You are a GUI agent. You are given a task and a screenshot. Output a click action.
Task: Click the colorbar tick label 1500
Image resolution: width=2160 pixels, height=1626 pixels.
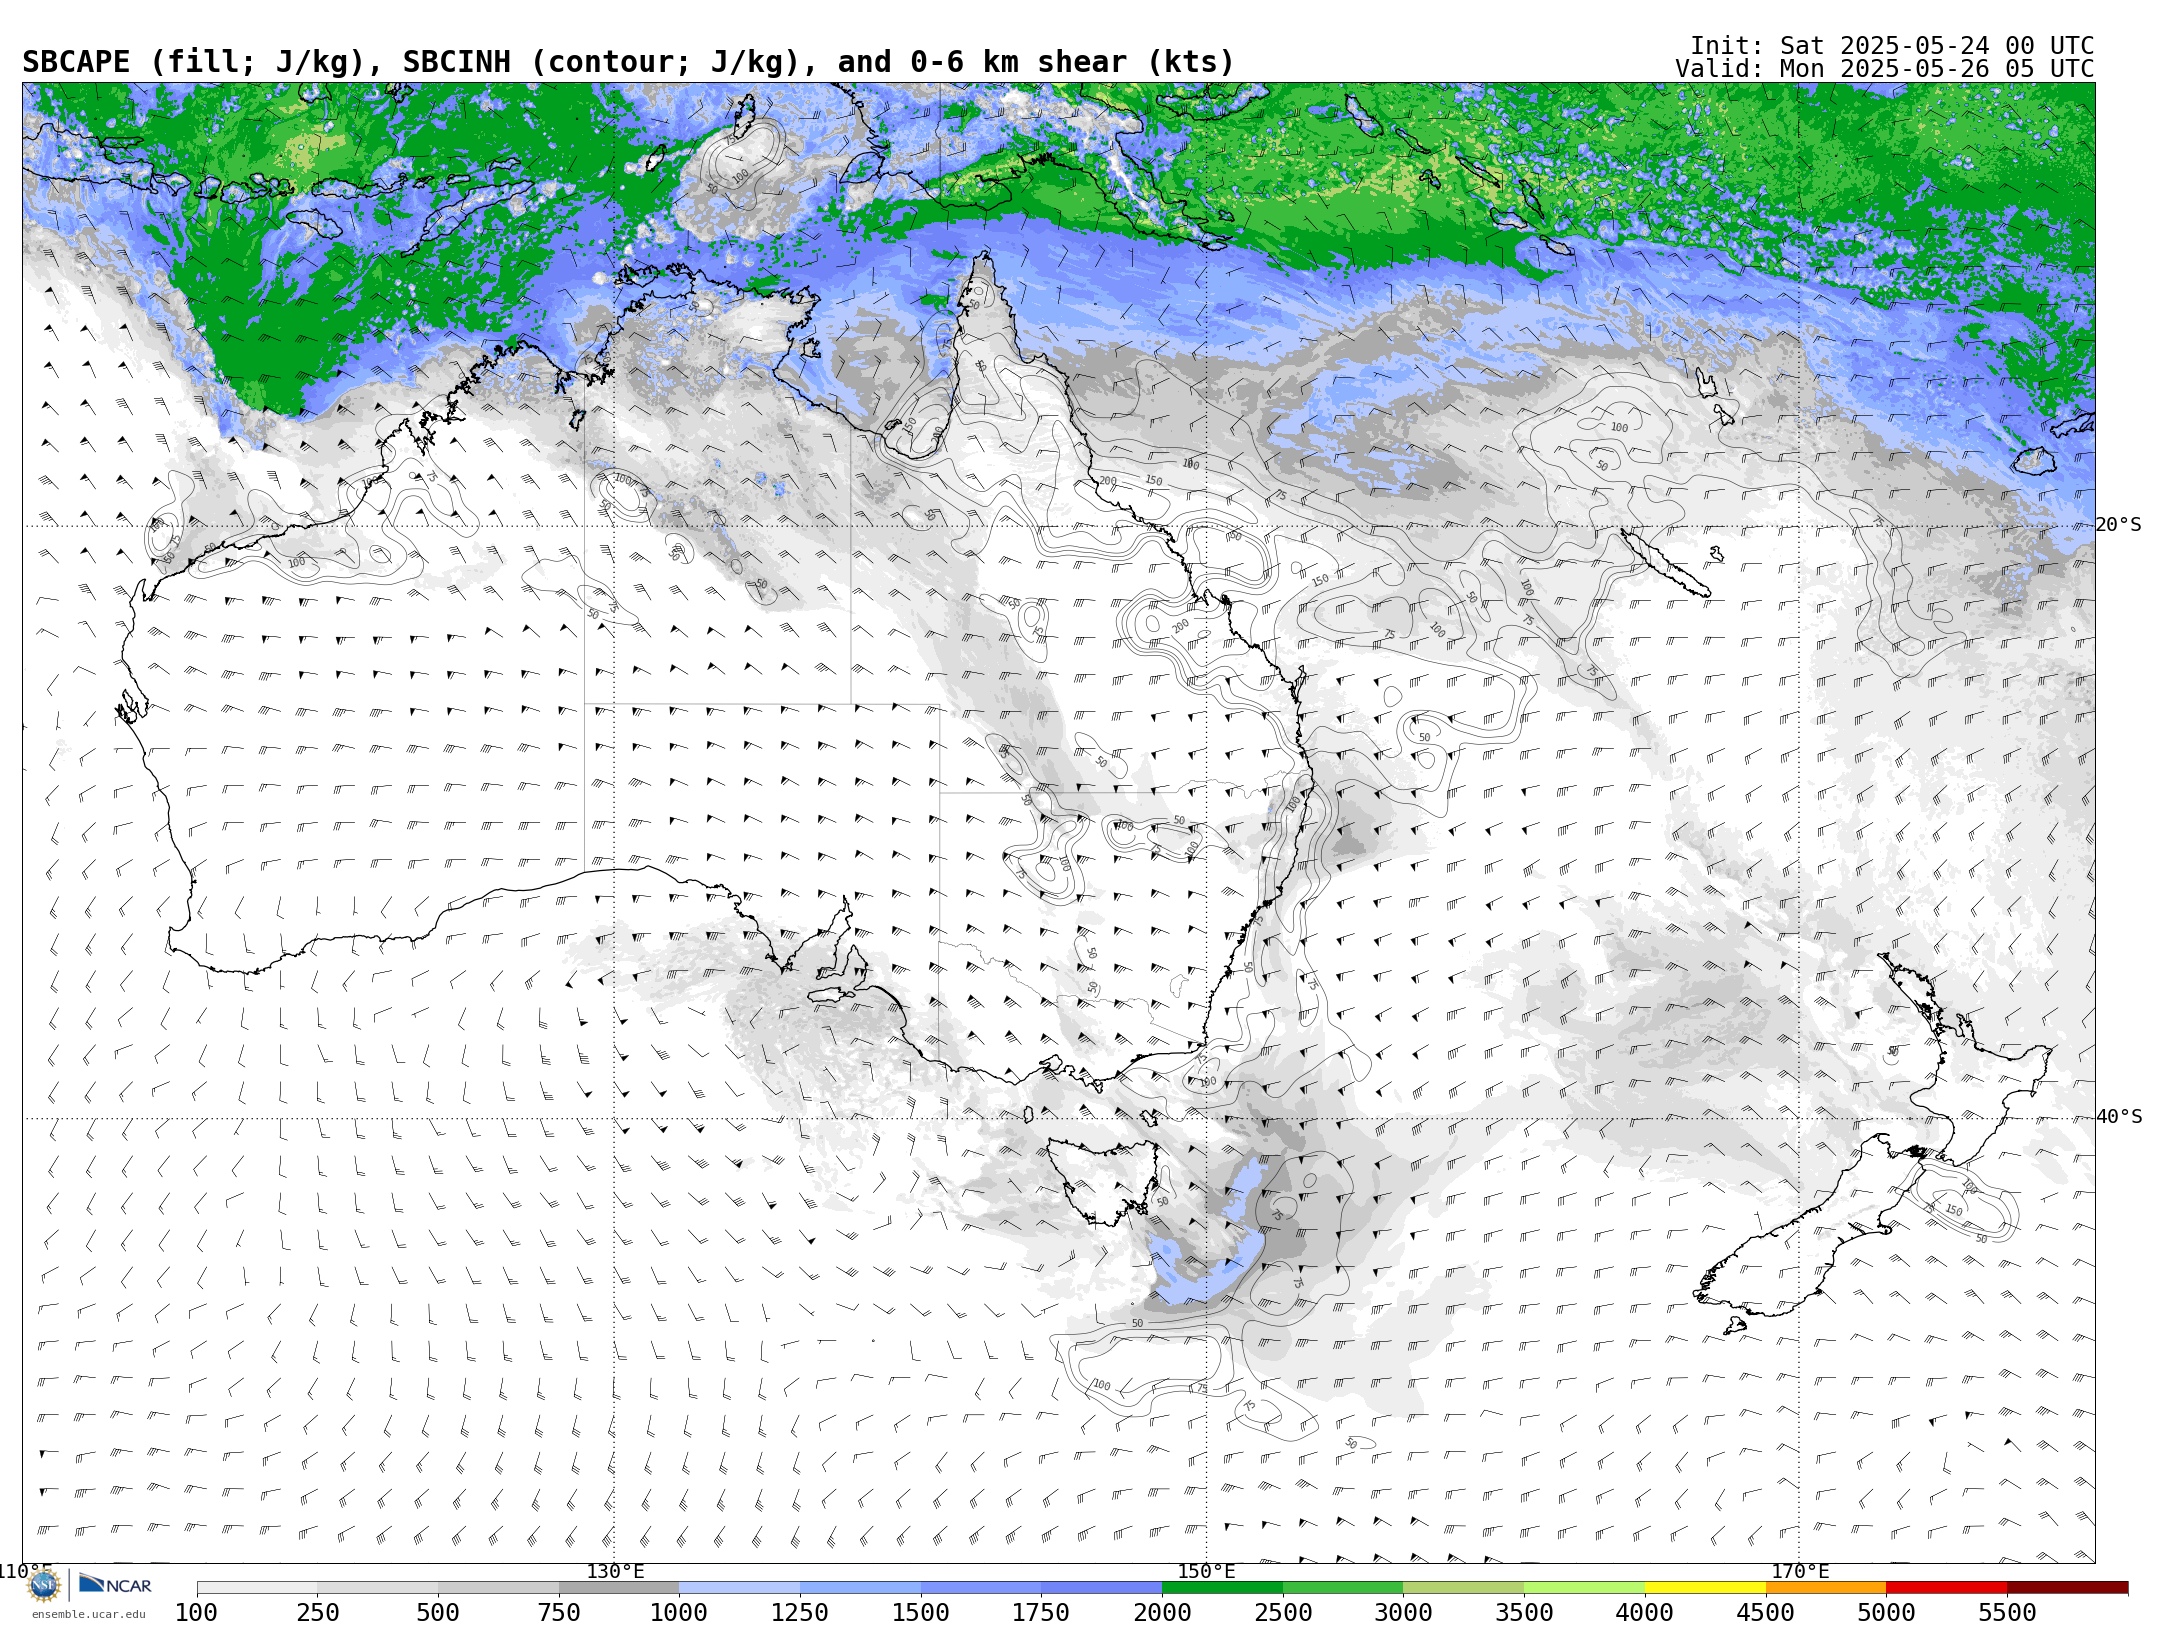pyautogui.click(x=921, y=1613)
